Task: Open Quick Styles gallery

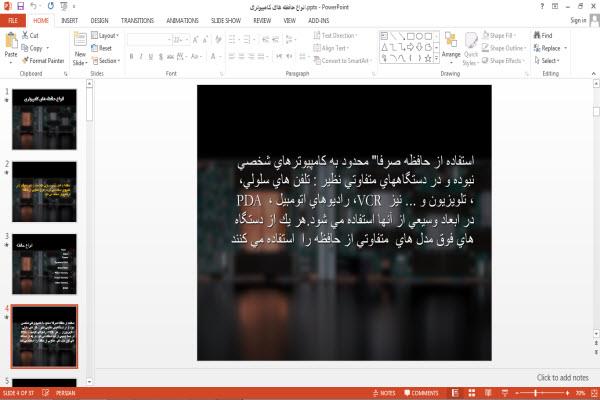Action: pos(471,49)
